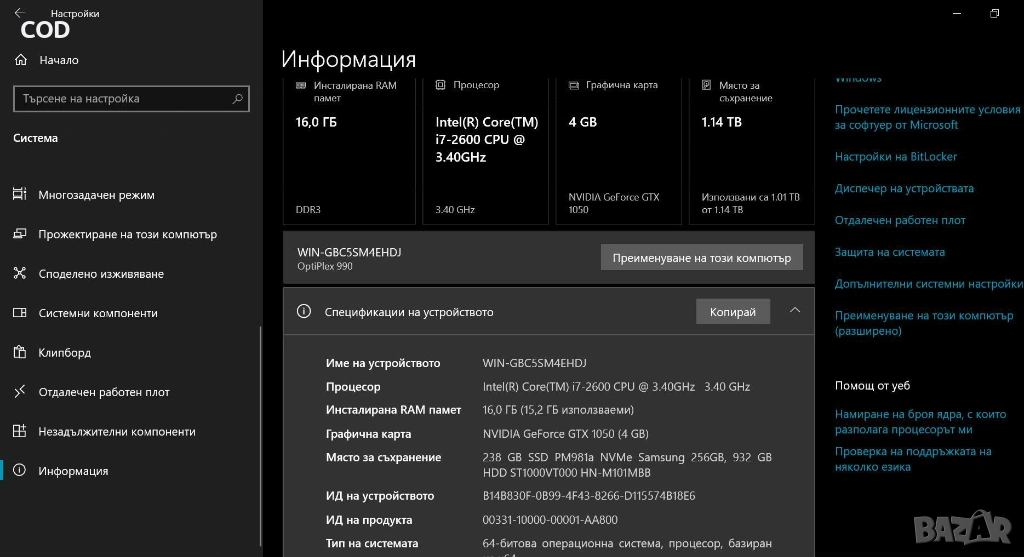Restore down the Настройки window
This screenshot has width=1024, height=557.
click(995, 13)
